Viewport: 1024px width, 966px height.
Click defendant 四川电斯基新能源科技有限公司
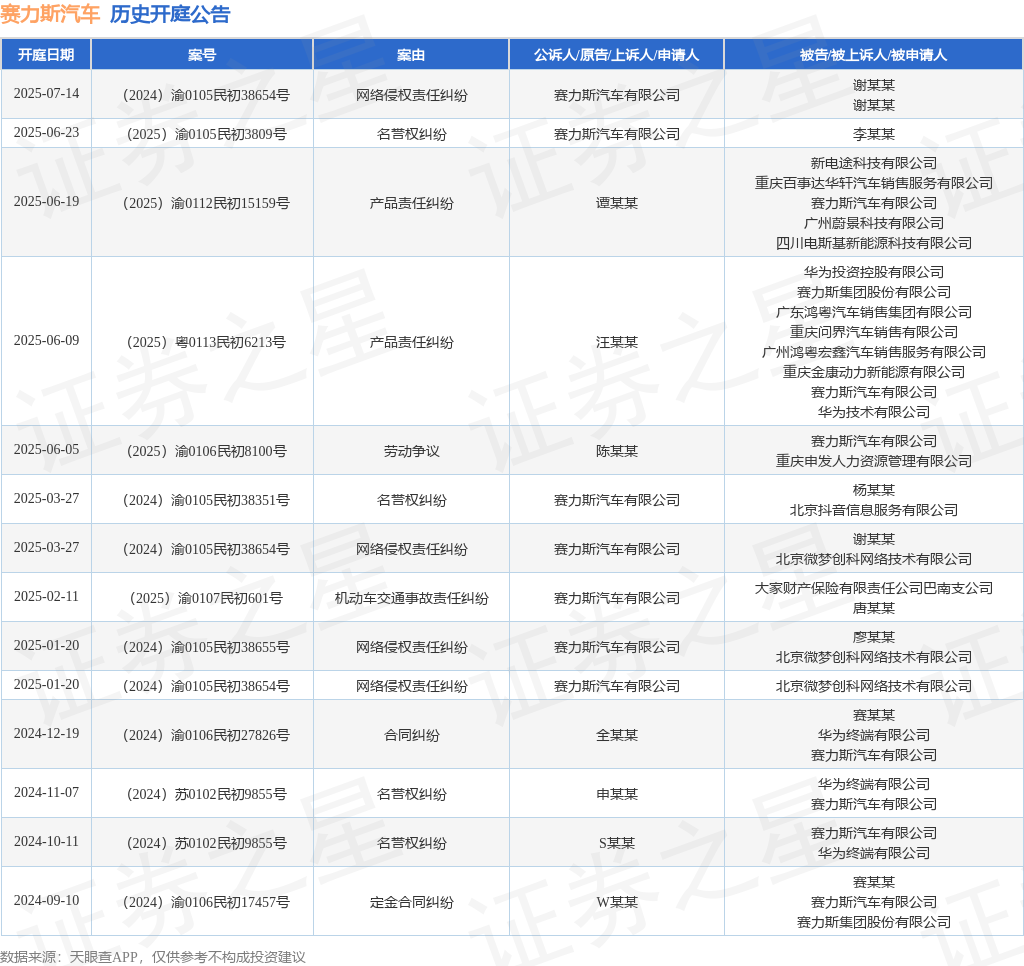click(x=873, y=243)
